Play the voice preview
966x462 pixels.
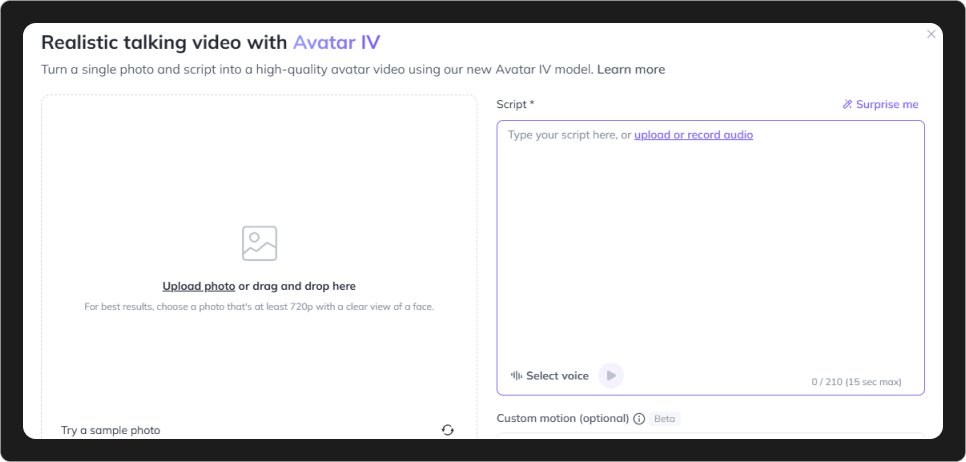point(611,376)
